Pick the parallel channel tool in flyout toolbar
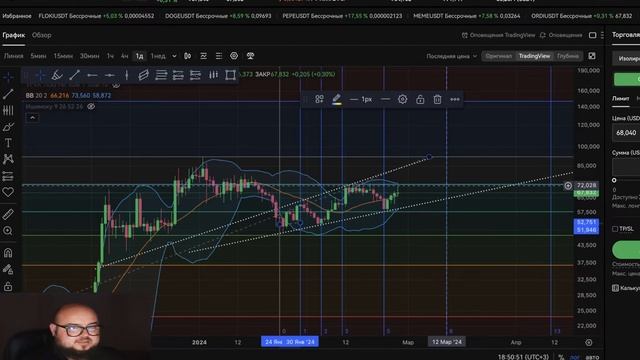This screenshot has width=640, height=360. click(143, 75)
